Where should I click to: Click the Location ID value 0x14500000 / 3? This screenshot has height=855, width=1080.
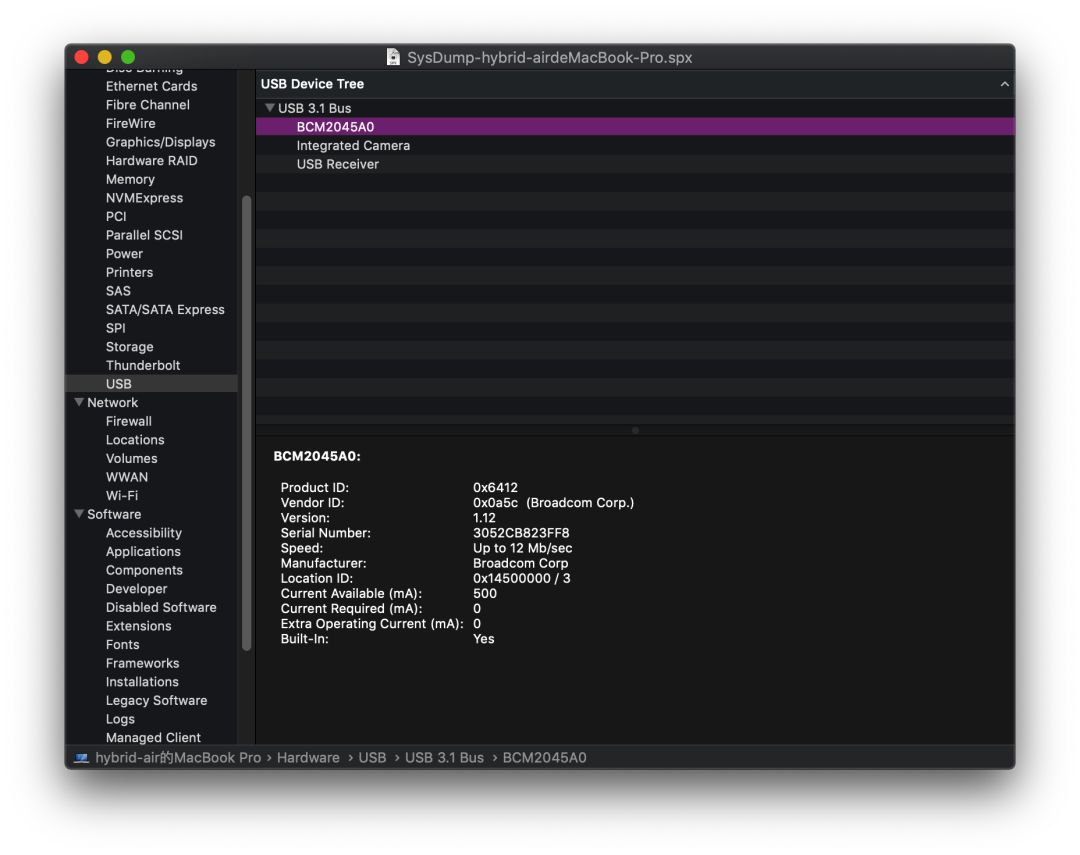pos(521,578)
